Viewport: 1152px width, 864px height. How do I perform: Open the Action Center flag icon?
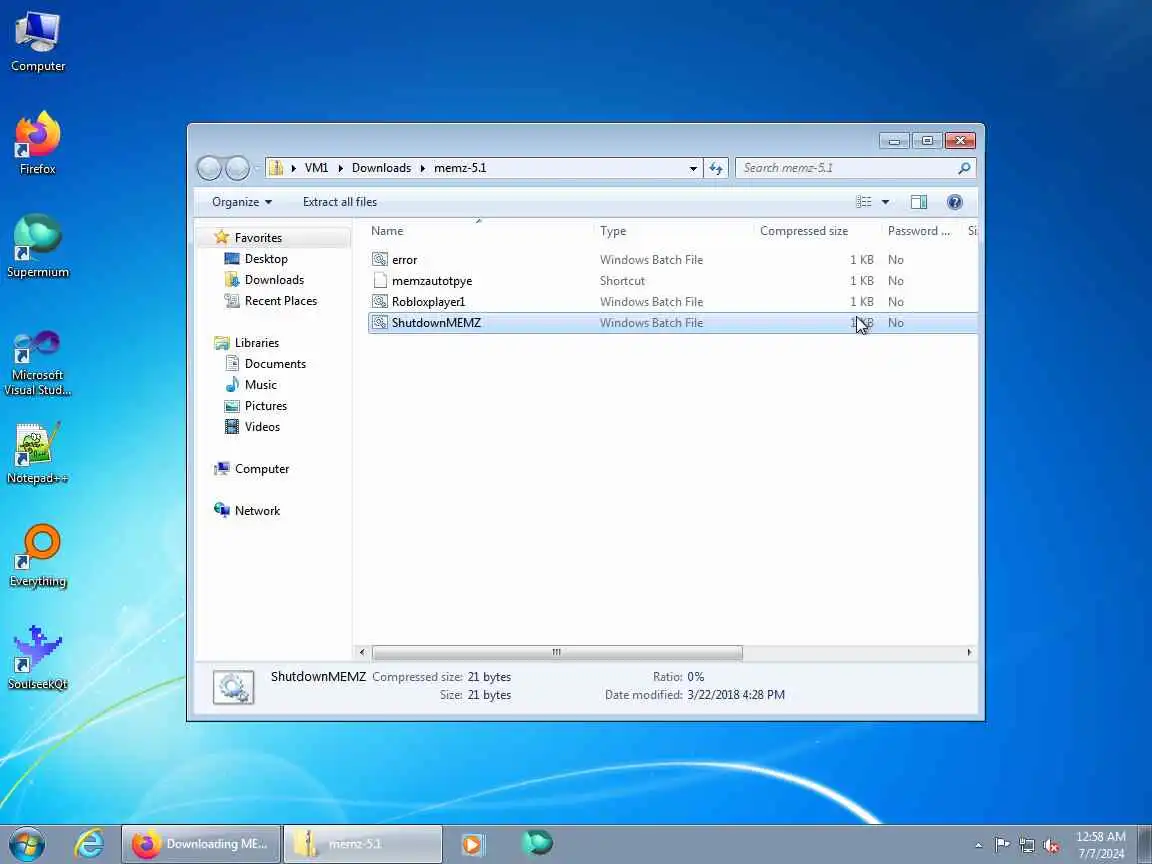1001,846
